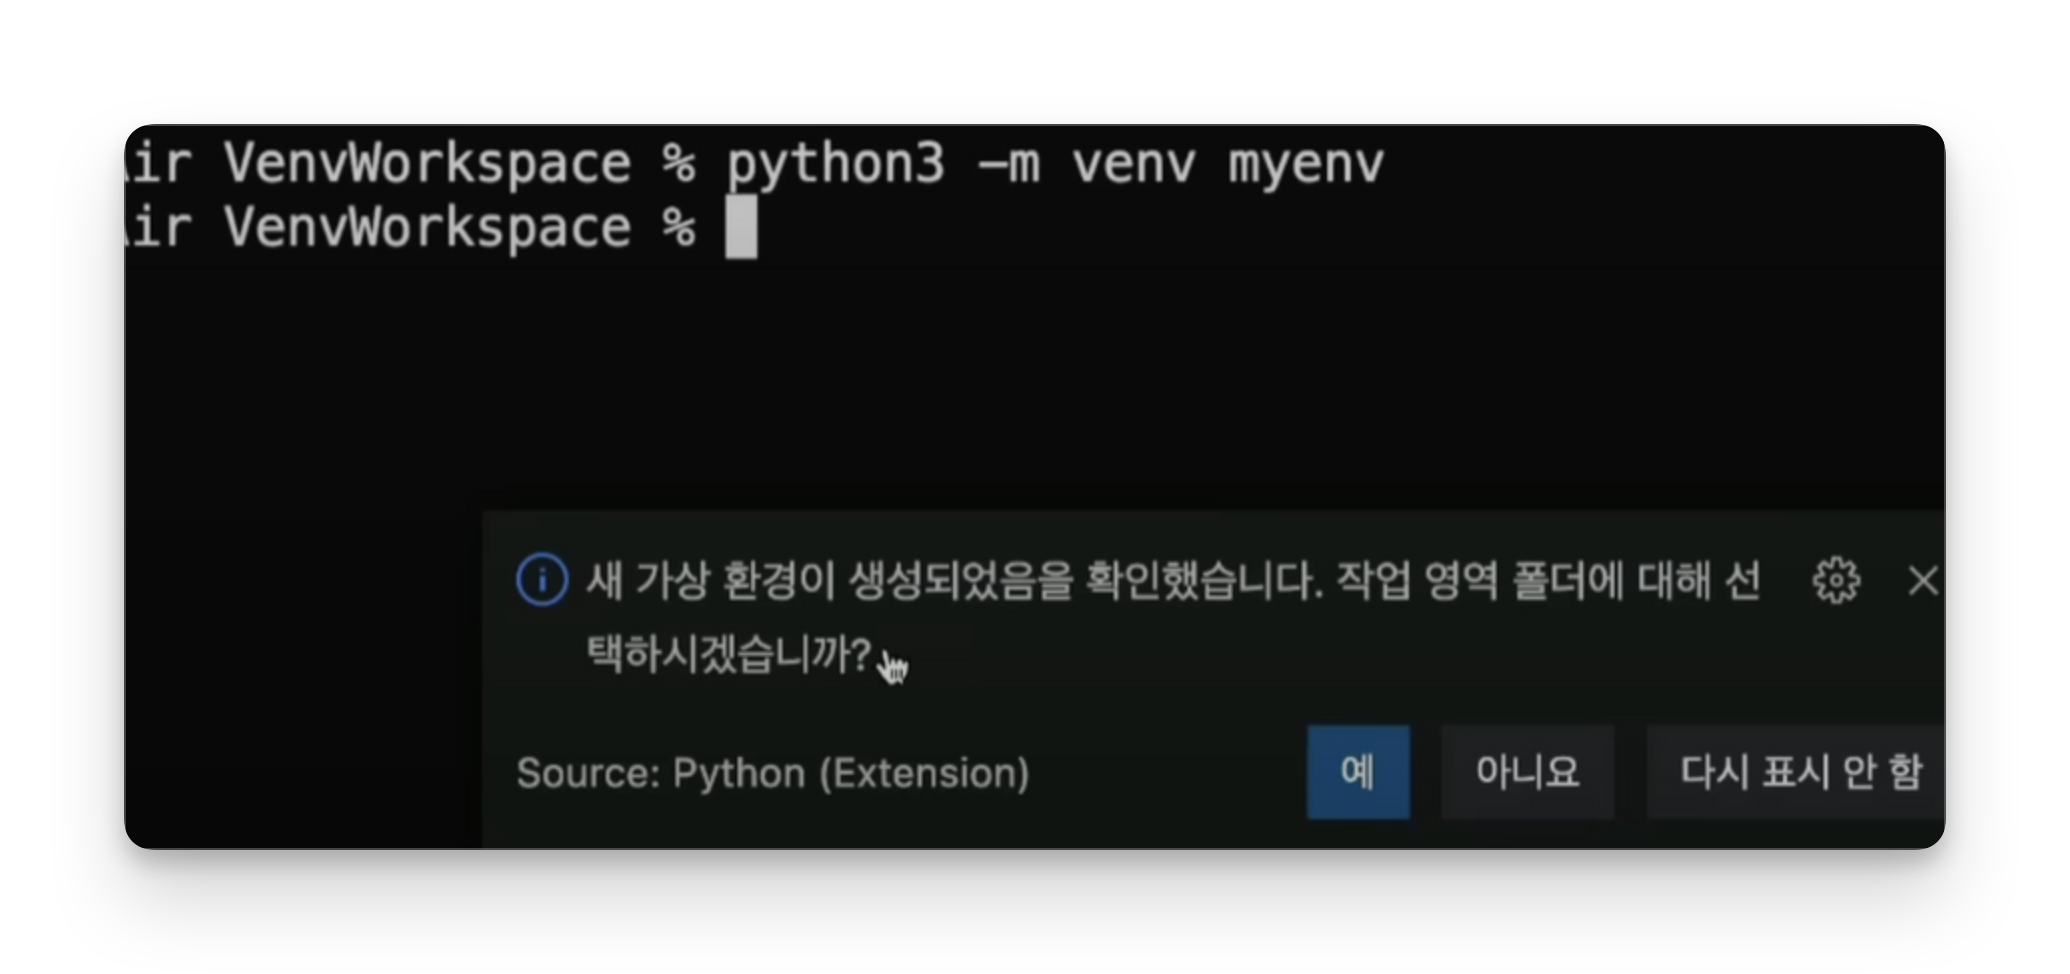Click the blue info icon in notification
This screenshot has width=2070, height=974.
pos(542,580)
